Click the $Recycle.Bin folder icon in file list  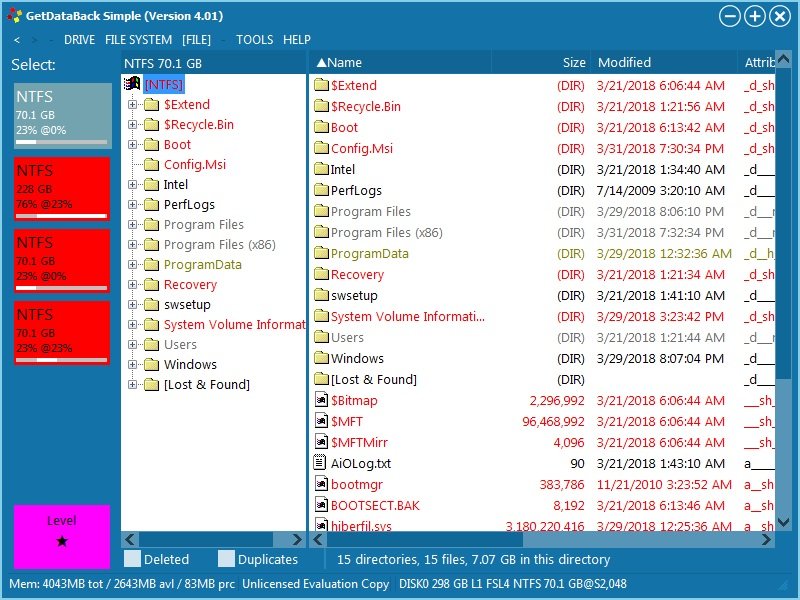321,106
